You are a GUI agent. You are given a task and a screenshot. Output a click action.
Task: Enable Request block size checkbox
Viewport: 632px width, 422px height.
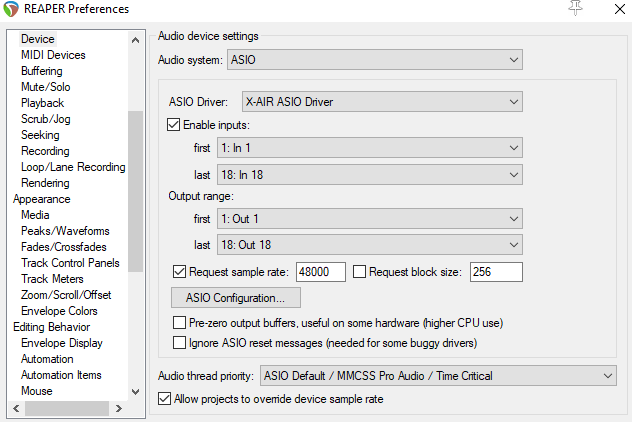point(359,272)
